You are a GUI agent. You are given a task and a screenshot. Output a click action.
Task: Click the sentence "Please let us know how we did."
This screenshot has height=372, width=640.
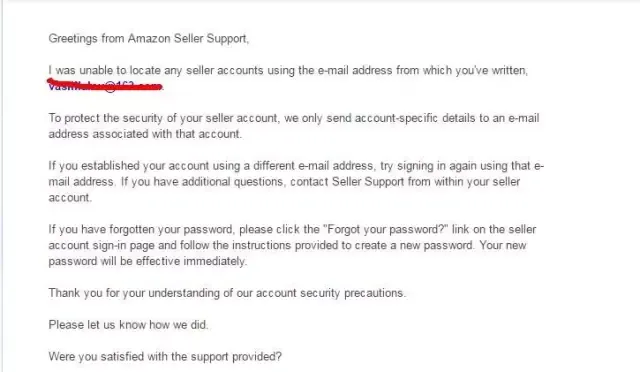(128, 325)
